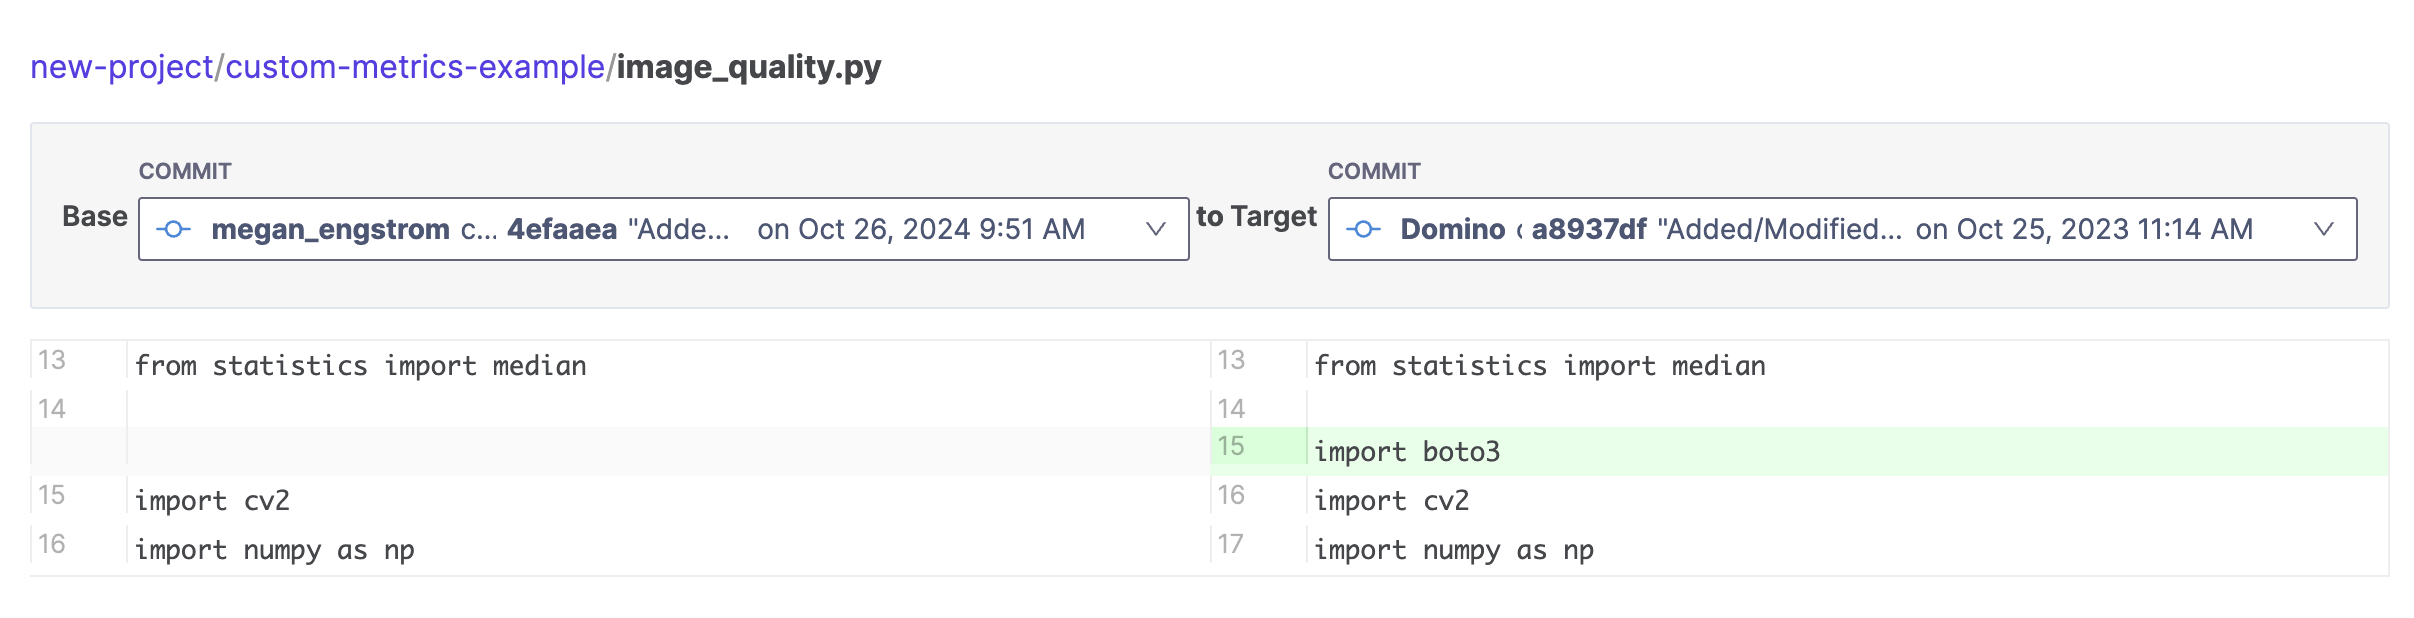Click the 4efaaea commit hash text
The height and width of the screenshot is (618, 2414).
tap(562, 229)
